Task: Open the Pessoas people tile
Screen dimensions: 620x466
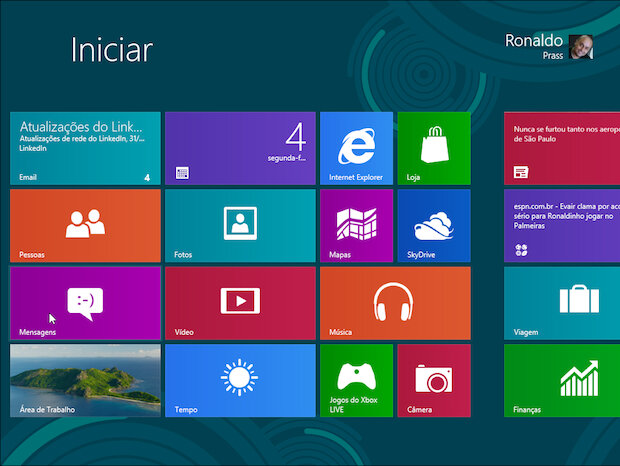Action: point(85,226)
